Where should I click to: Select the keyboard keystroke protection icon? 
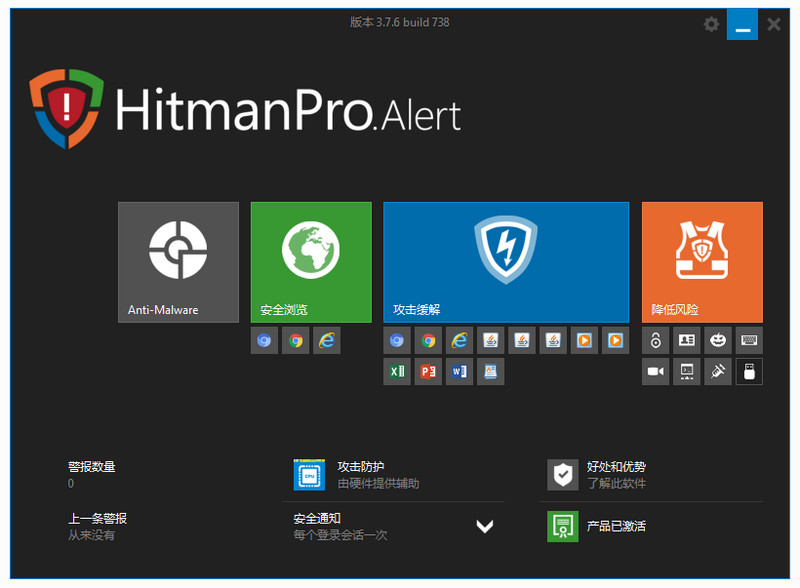pos(748,340)
